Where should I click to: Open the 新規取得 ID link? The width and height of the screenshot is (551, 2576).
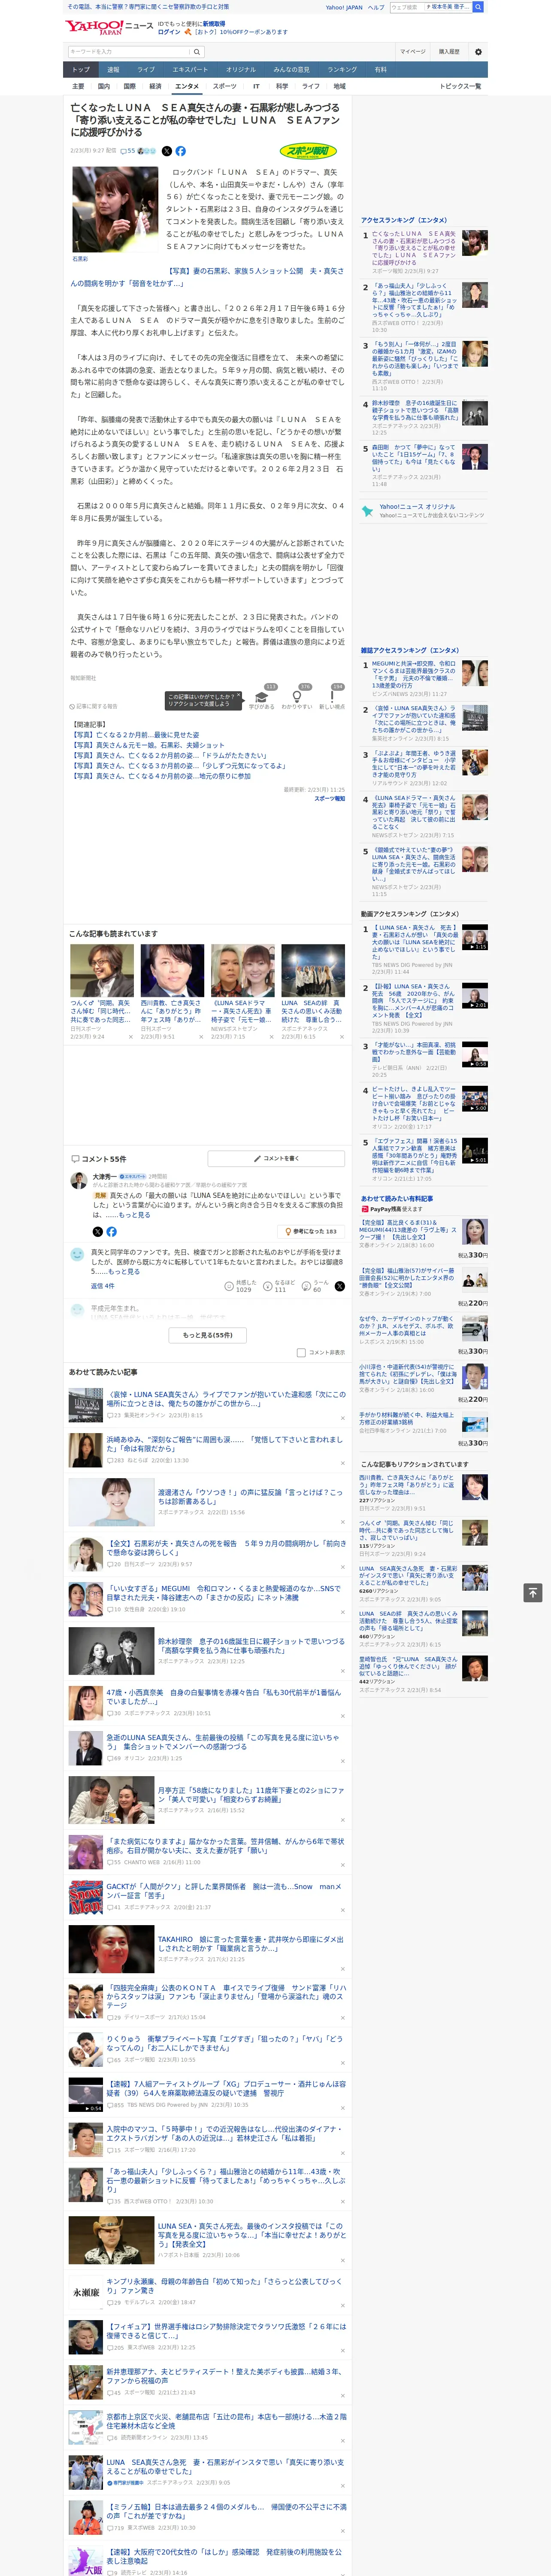click(214, 23)
